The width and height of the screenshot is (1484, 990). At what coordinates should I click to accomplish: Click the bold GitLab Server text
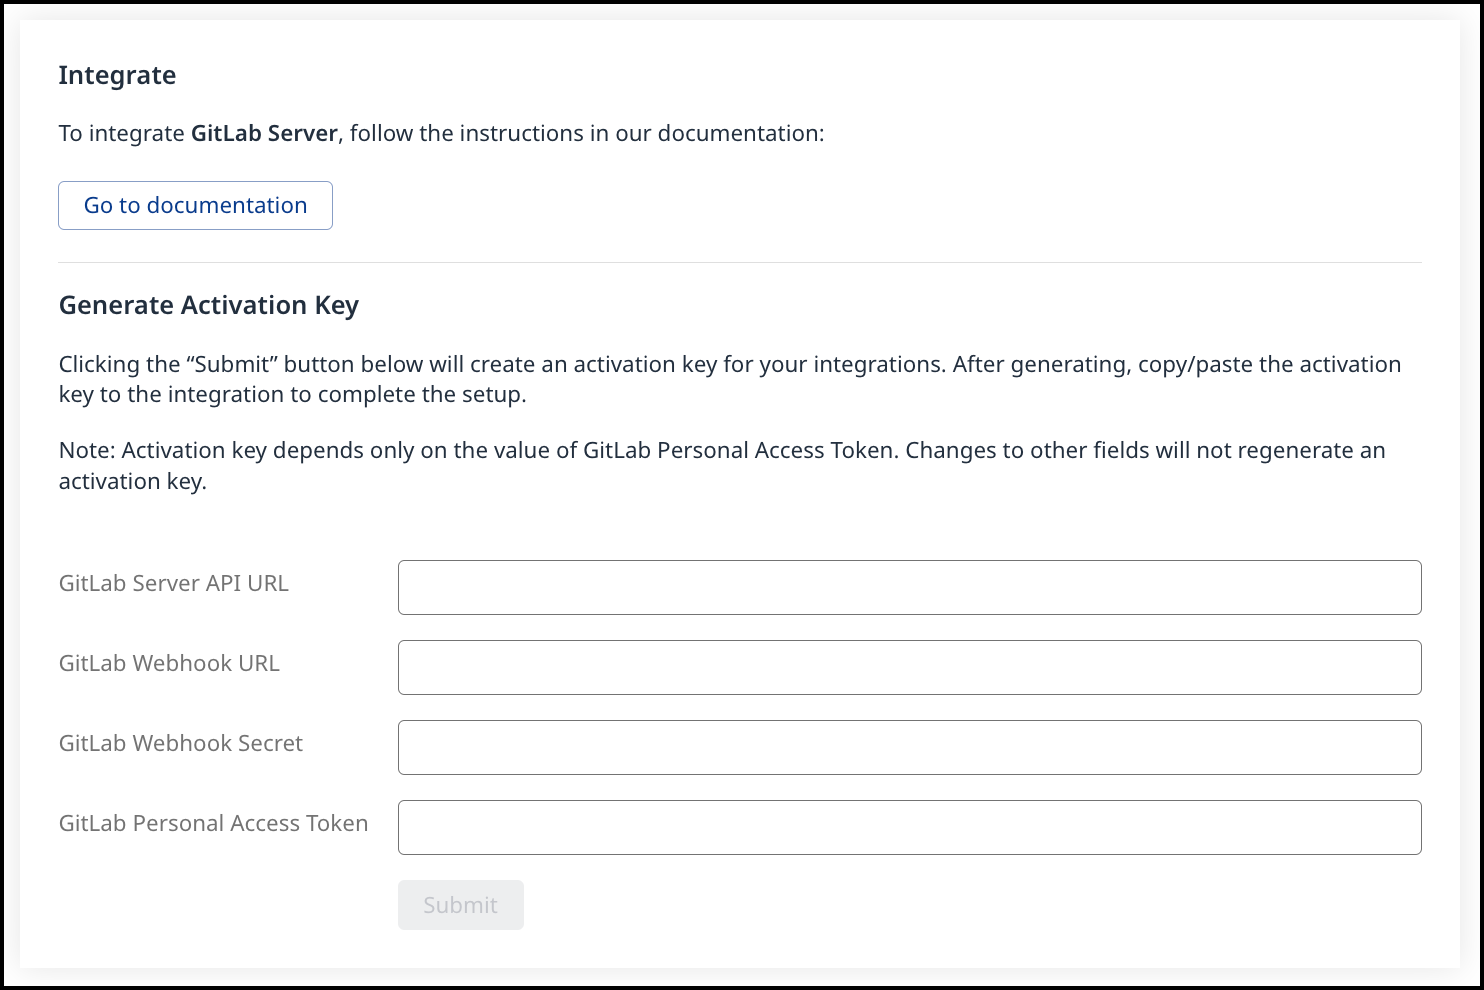264,133
